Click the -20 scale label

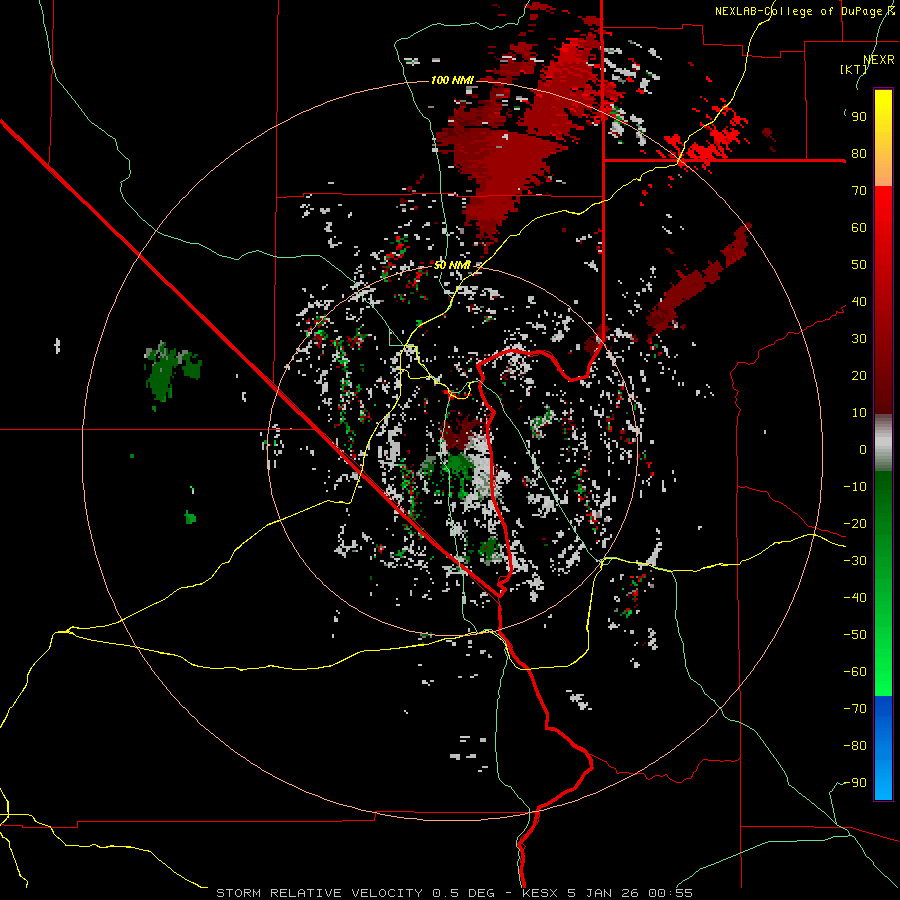(x=855, y=524)
